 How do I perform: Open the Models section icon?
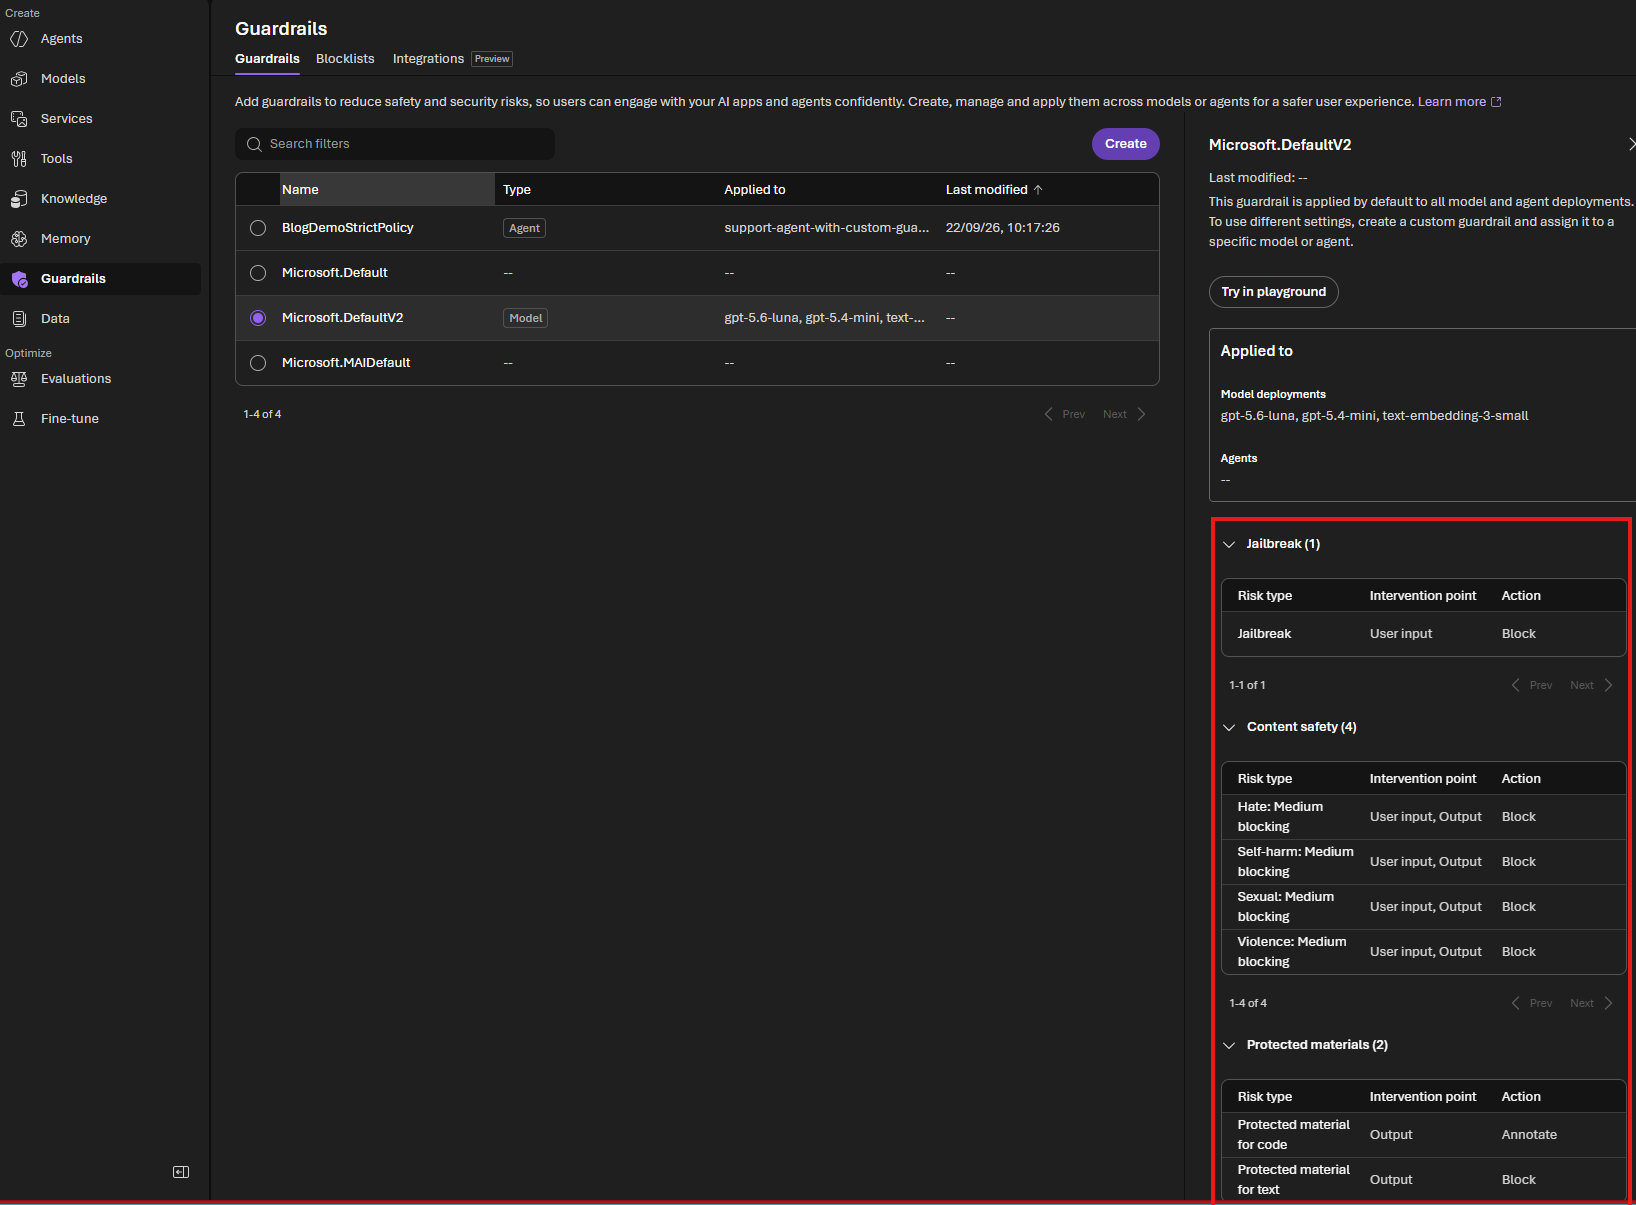pyautogui.click(x=19, y=79)
